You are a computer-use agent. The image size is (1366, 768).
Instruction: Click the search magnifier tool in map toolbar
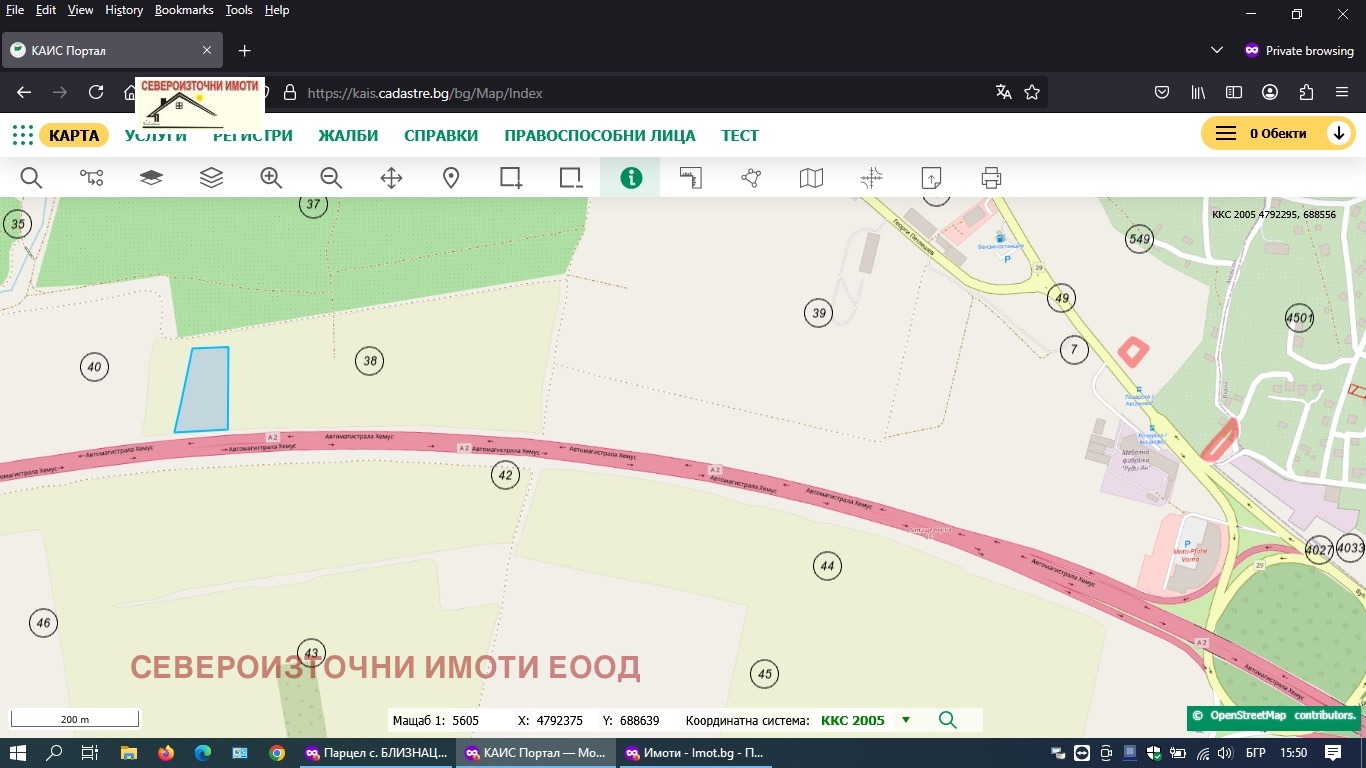[x=31, y=178]
